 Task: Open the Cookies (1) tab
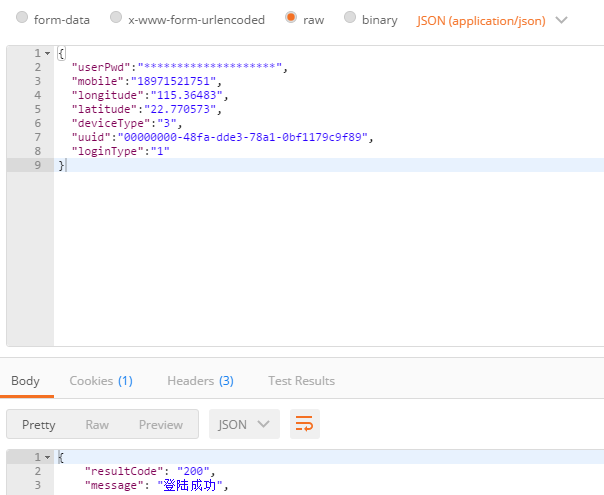point(101,381)
